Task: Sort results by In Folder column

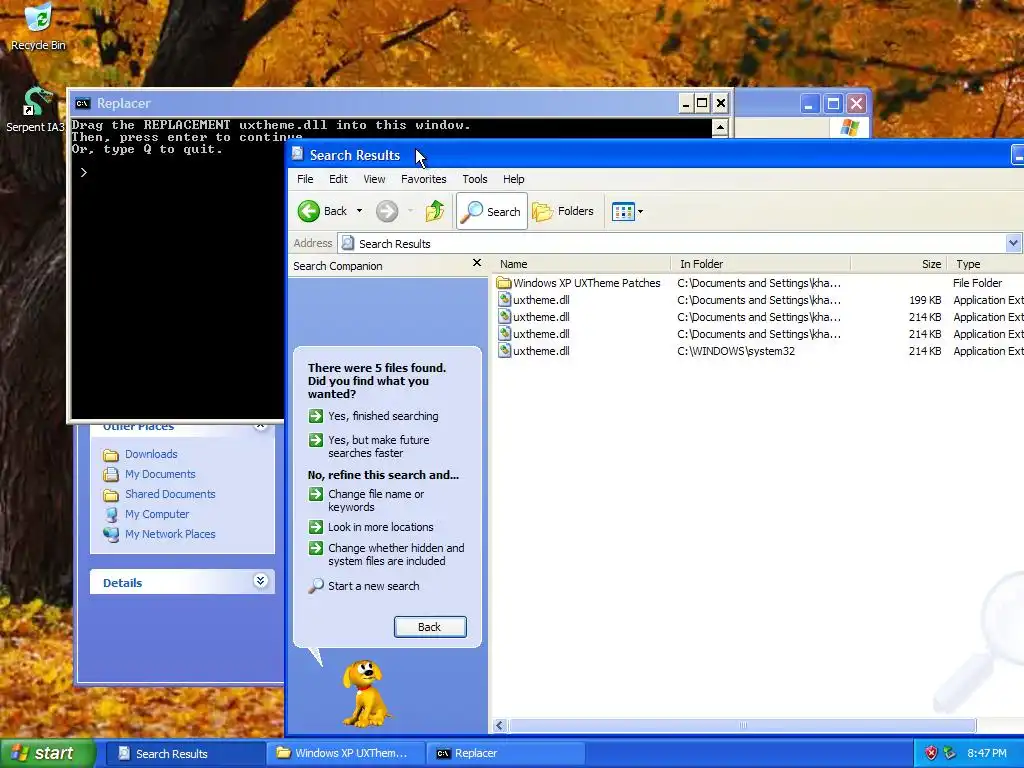Action: click(761, 264)
